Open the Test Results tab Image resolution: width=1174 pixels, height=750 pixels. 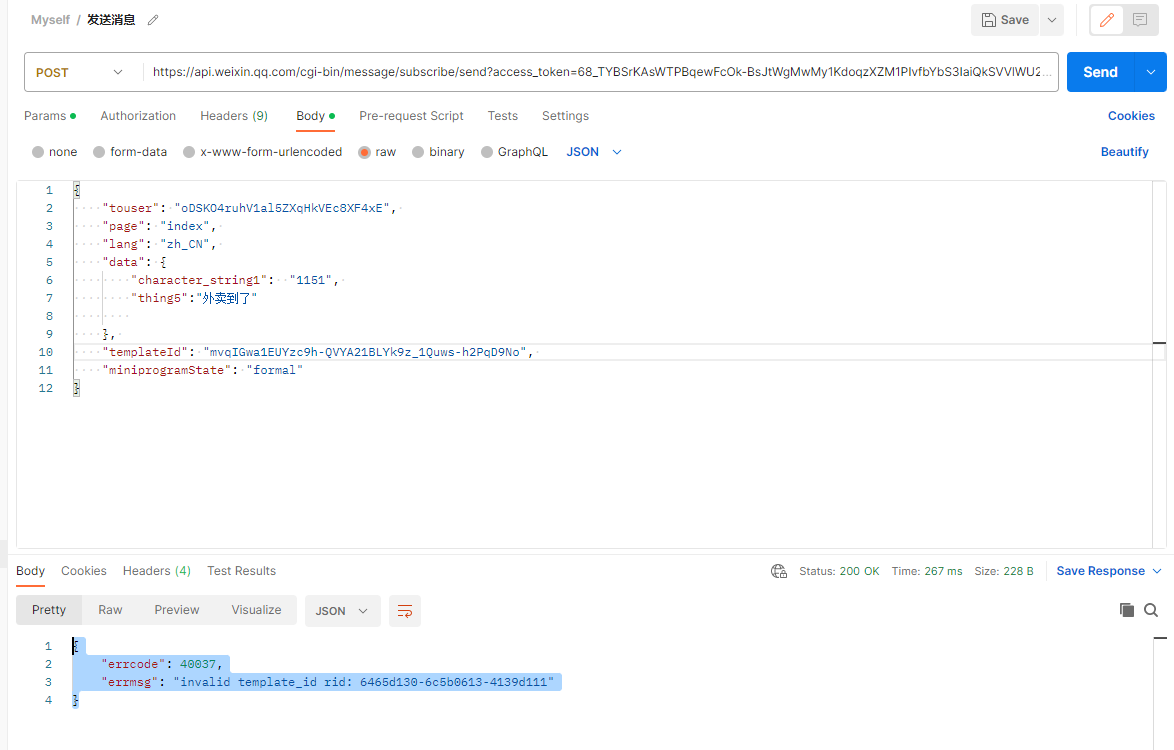[241, 571]
